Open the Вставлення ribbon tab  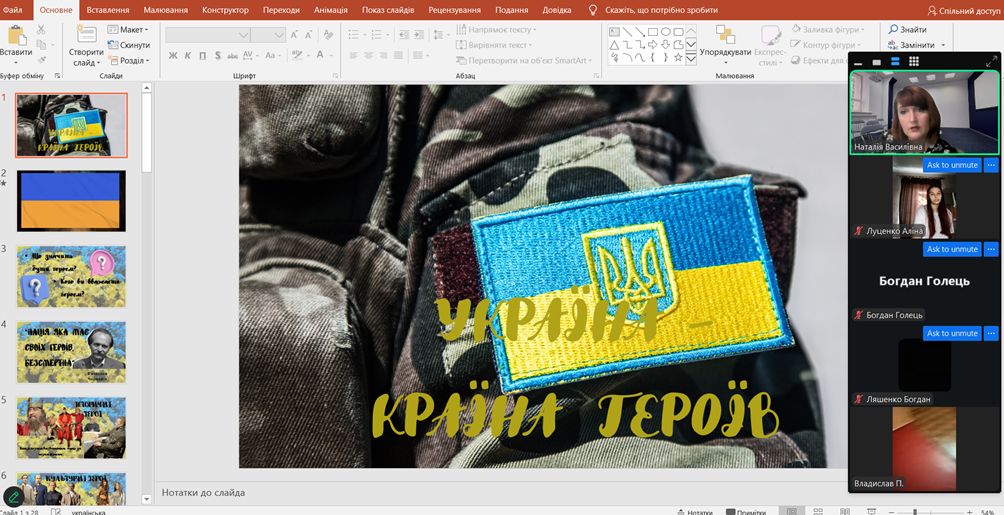(107, 9)
